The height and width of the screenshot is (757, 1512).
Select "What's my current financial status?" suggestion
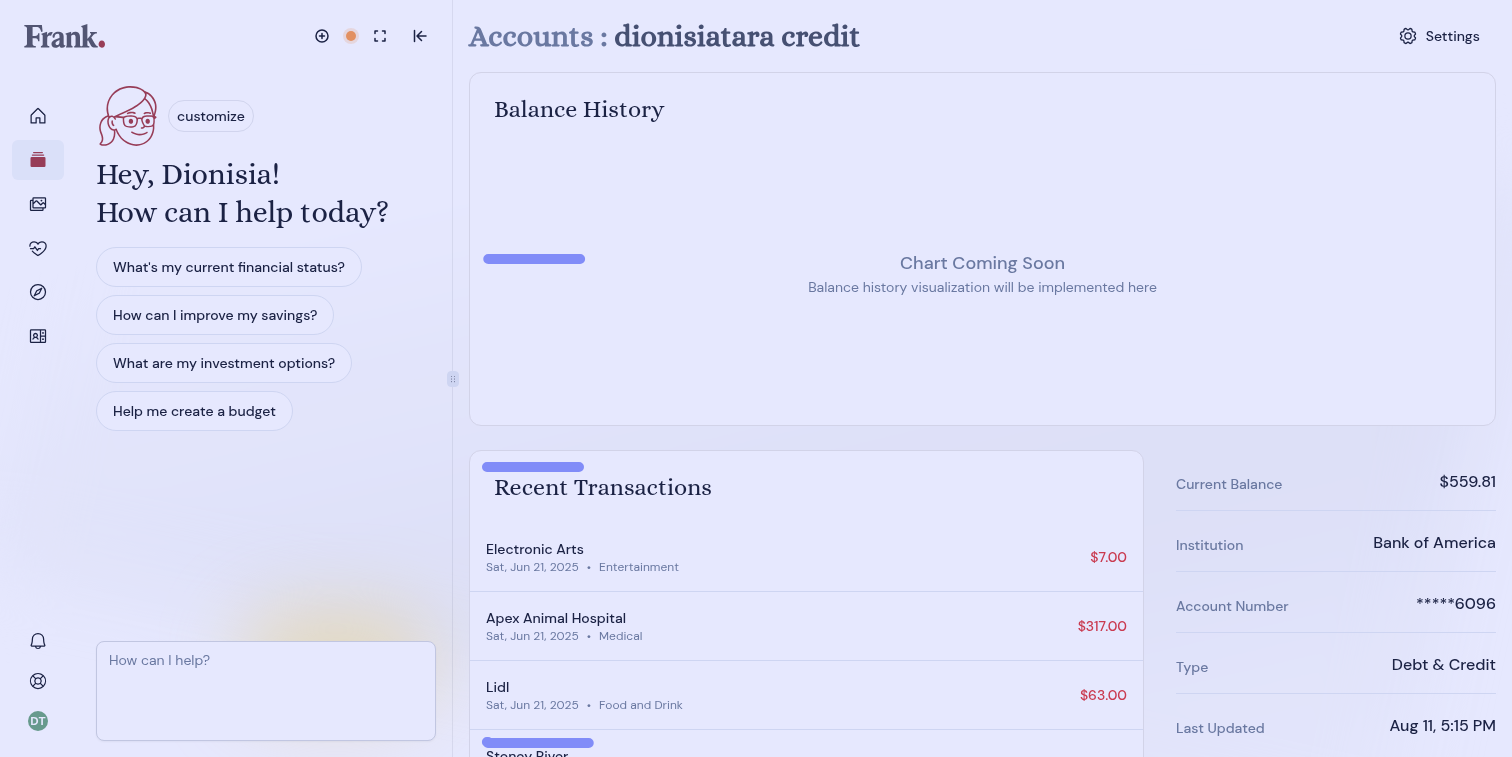(x=229, y=267)
